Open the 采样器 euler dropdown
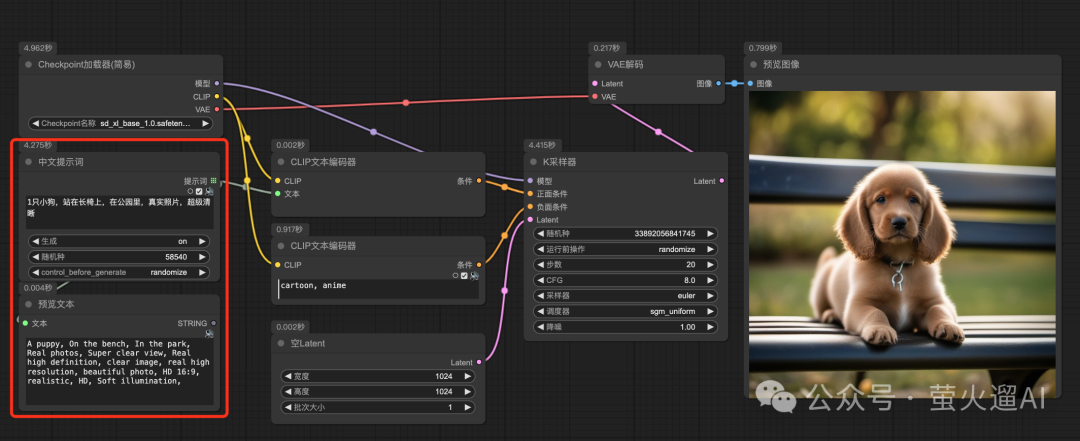The image size is (1080, 441). pos(625,295)
